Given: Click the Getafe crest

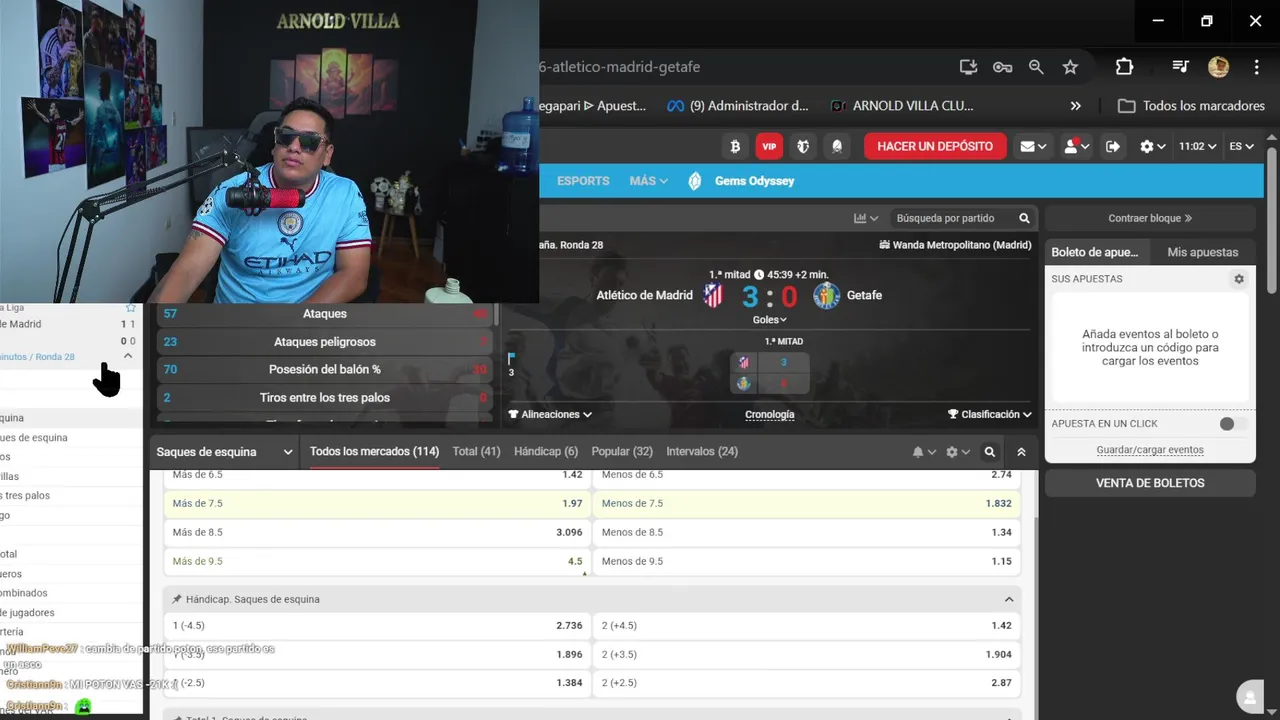Looking at the screenshot, I should pos(826,295).
